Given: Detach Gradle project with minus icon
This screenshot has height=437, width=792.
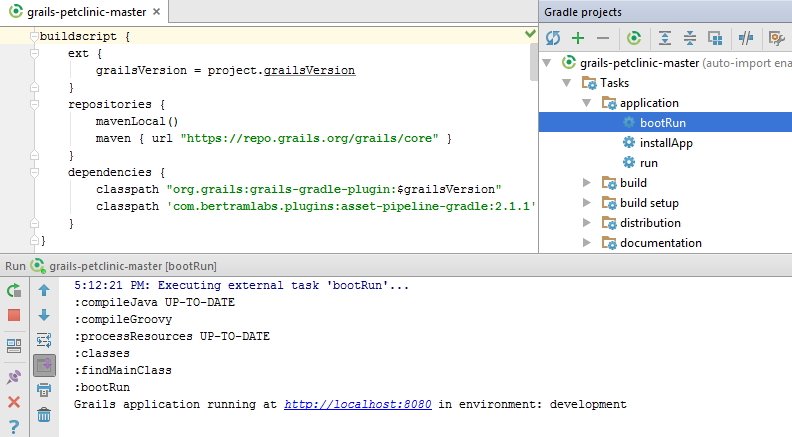Looking at the screenshot, I should (x=603, y=38).
